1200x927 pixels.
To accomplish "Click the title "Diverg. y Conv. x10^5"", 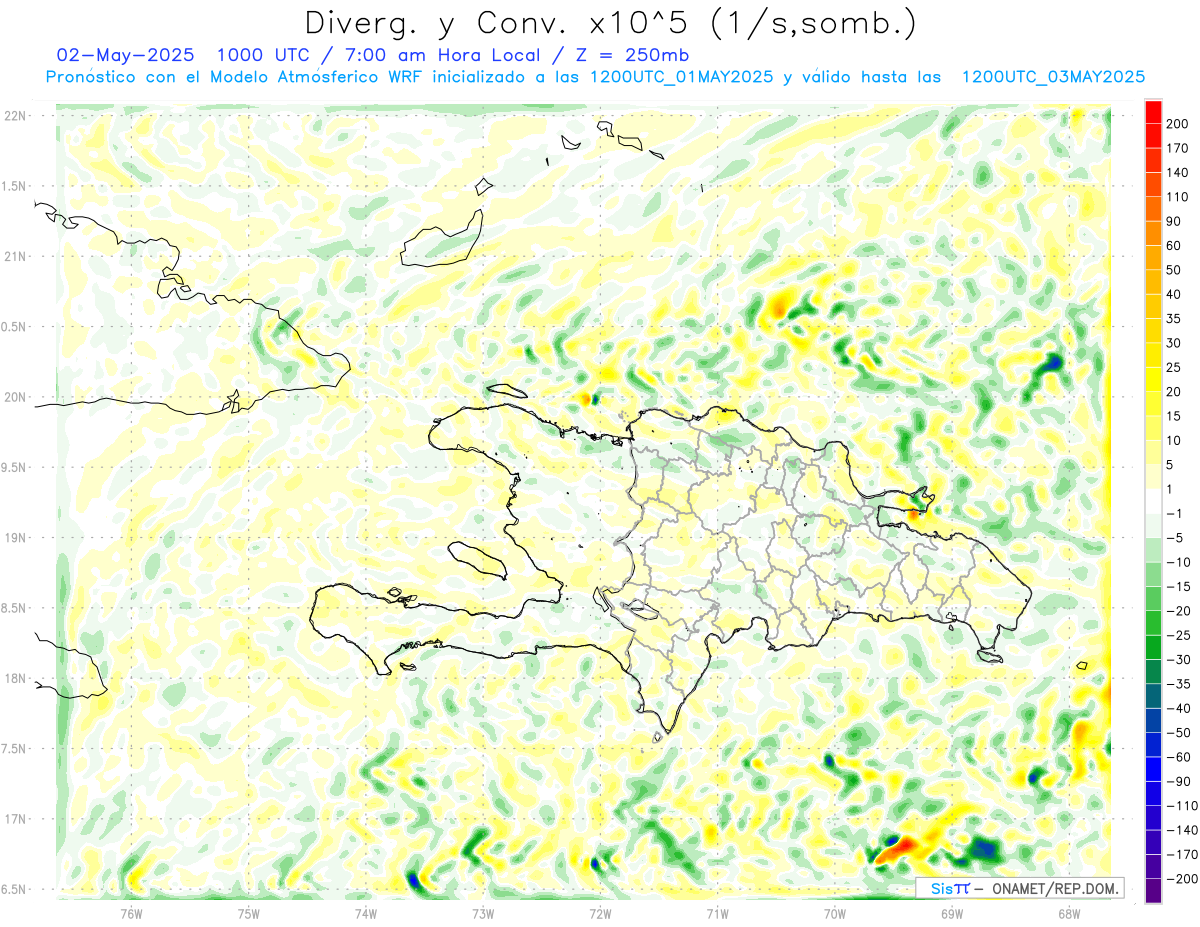I will click(x=506, y=22).
